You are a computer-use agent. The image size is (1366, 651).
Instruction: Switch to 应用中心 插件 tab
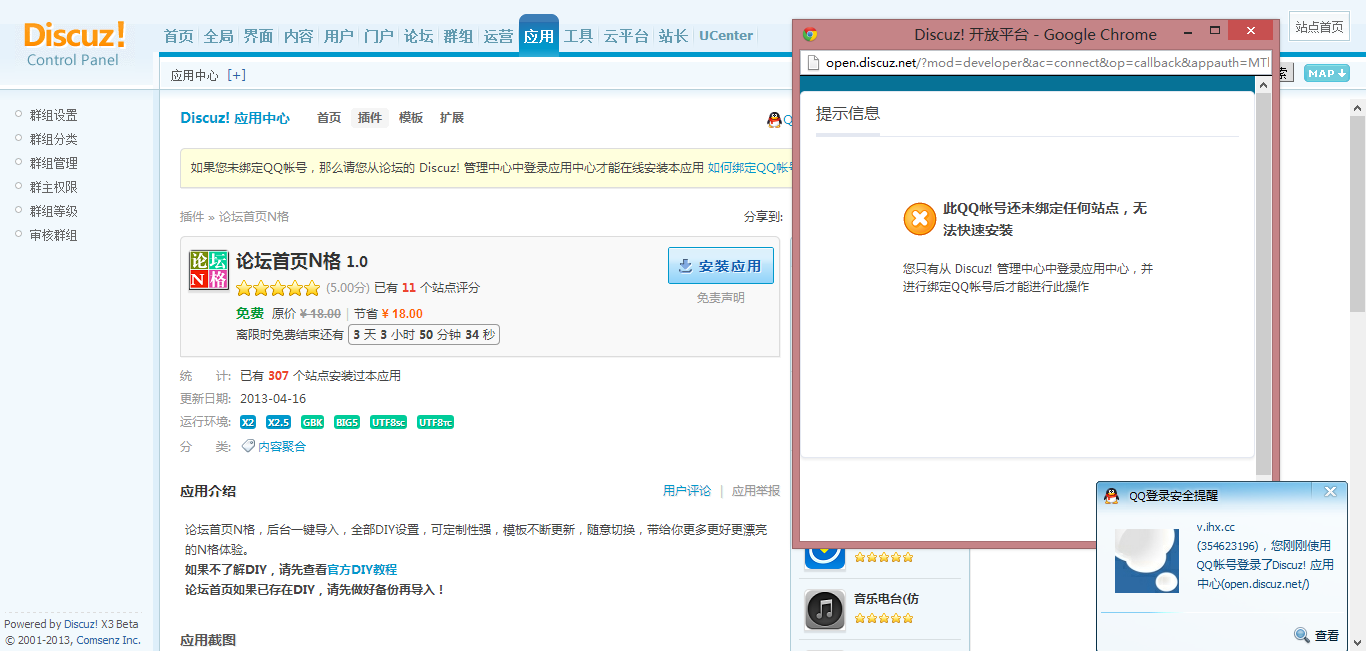pos(370,118)
